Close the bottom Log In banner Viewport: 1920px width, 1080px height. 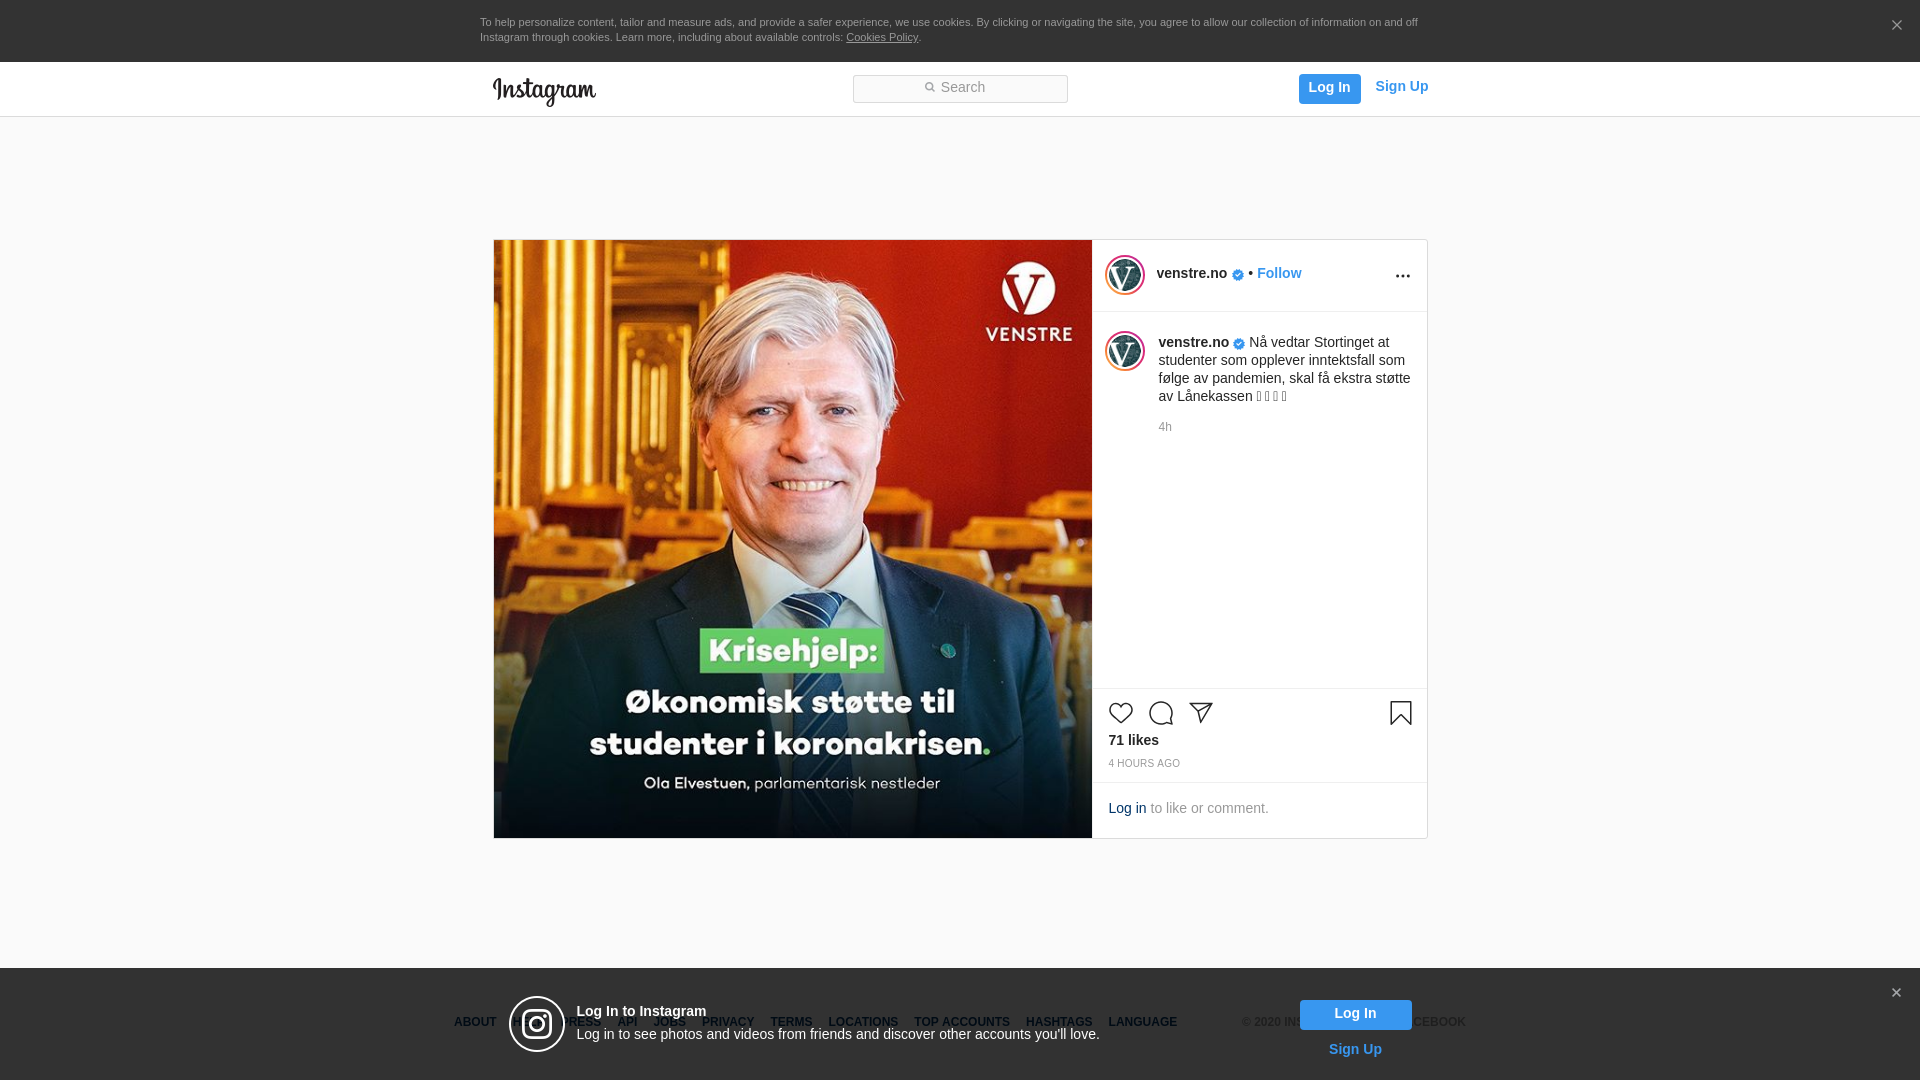(x=1896, y=993)
